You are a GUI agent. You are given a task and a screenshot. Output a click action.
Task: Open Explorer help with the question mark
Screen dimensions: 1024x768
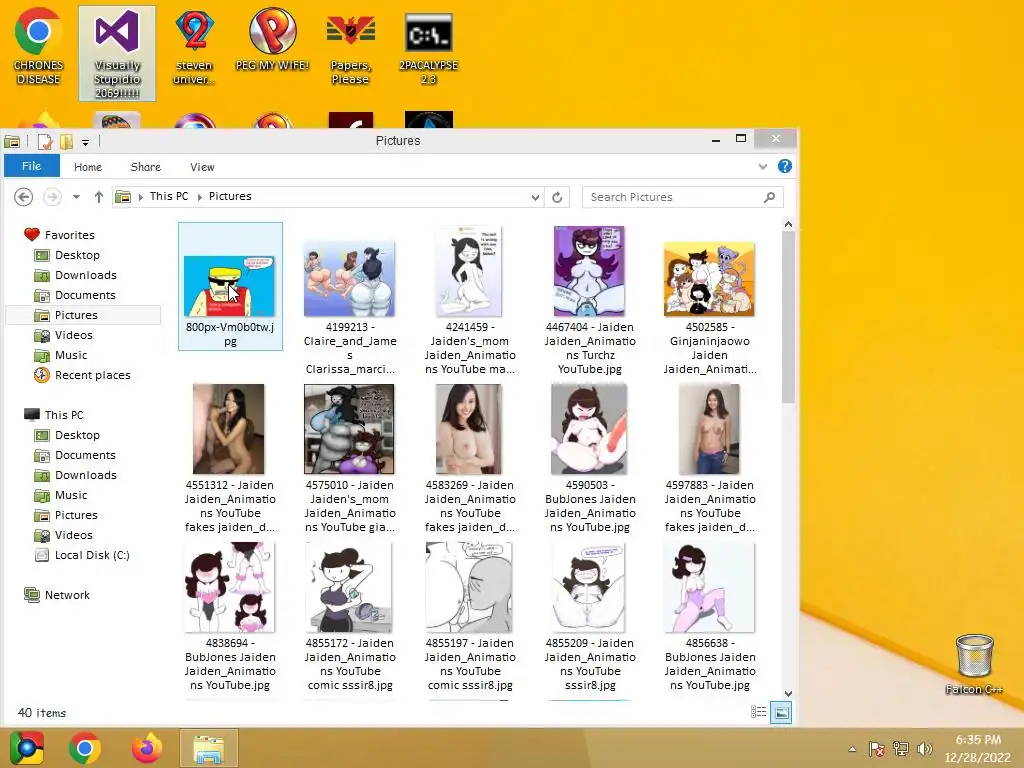point(784,167)
